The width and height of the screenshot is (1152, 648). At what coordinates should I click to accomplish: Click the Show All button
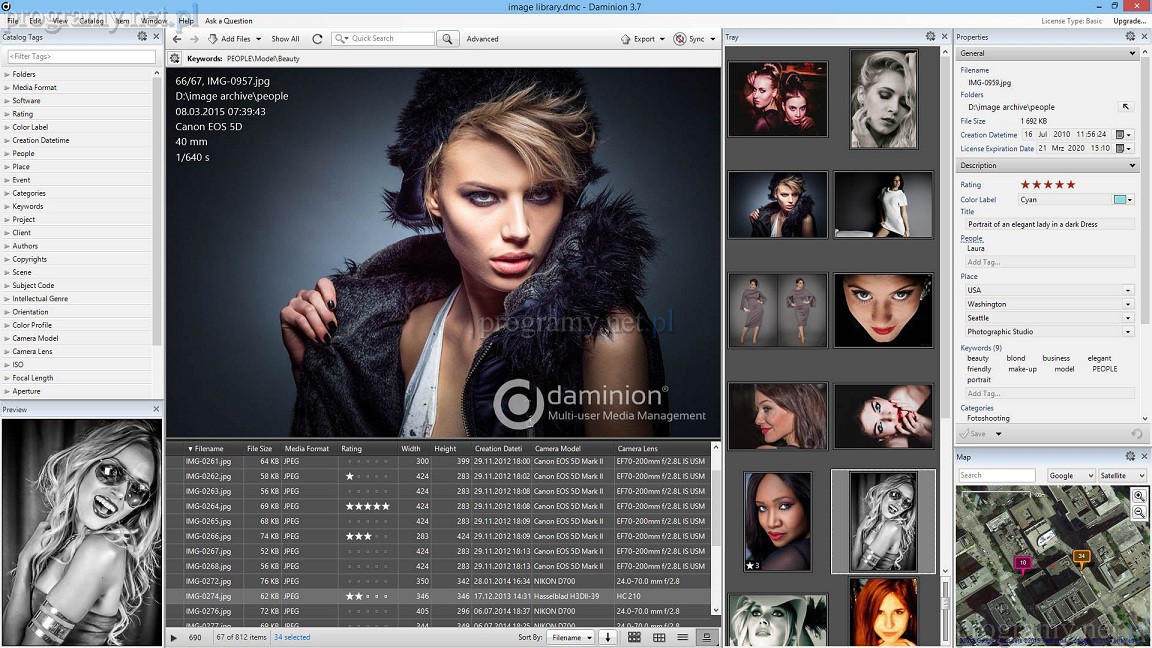(x=285, y=39)
